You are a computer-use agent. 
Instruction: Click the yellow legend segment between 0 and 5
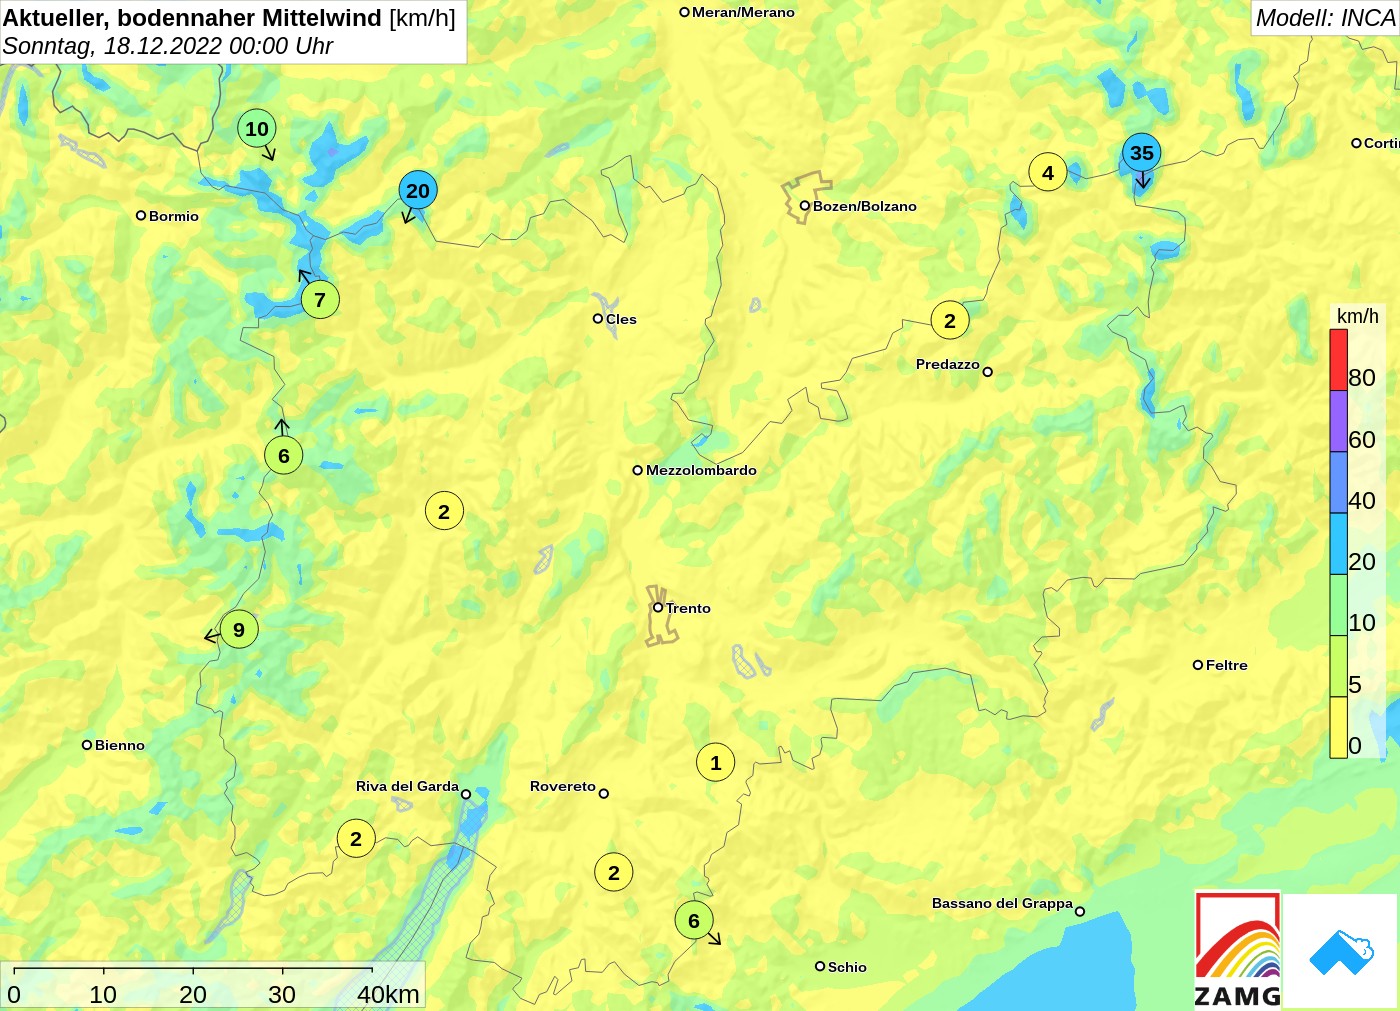pyautogui.click(x=1338, y=727)
